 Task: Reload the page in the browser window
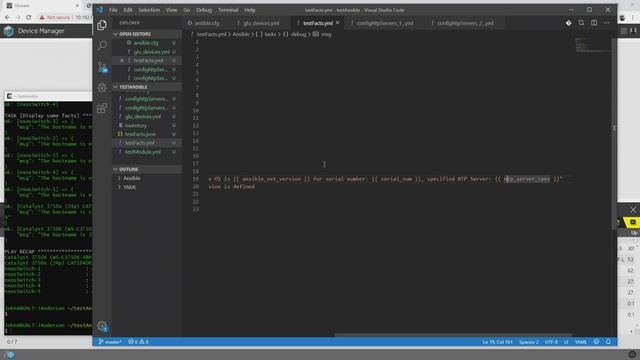[29, 17]
